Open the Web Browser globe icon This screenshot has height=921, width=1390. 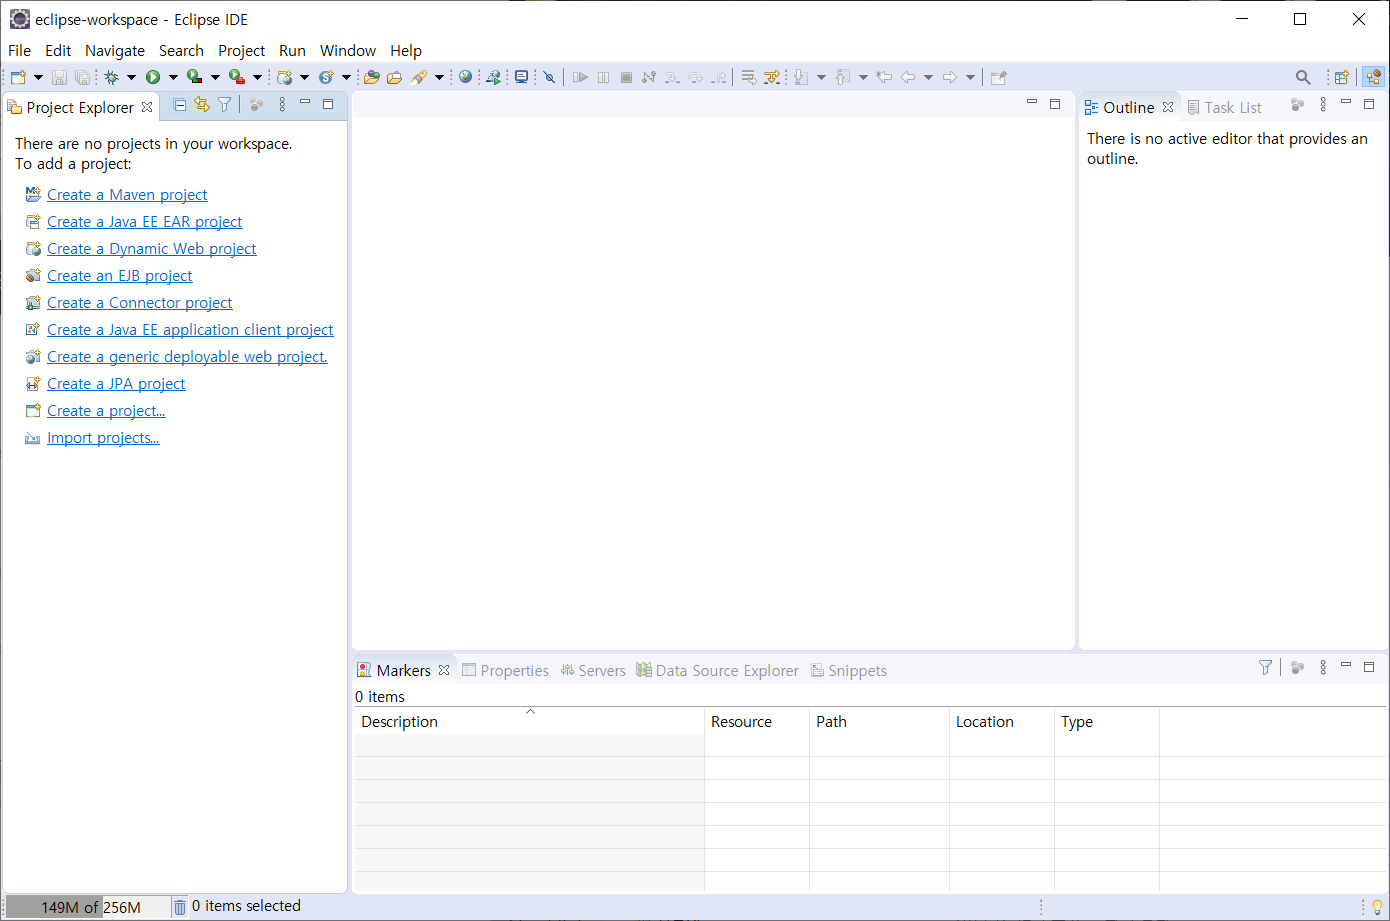(x=465, y=77)
